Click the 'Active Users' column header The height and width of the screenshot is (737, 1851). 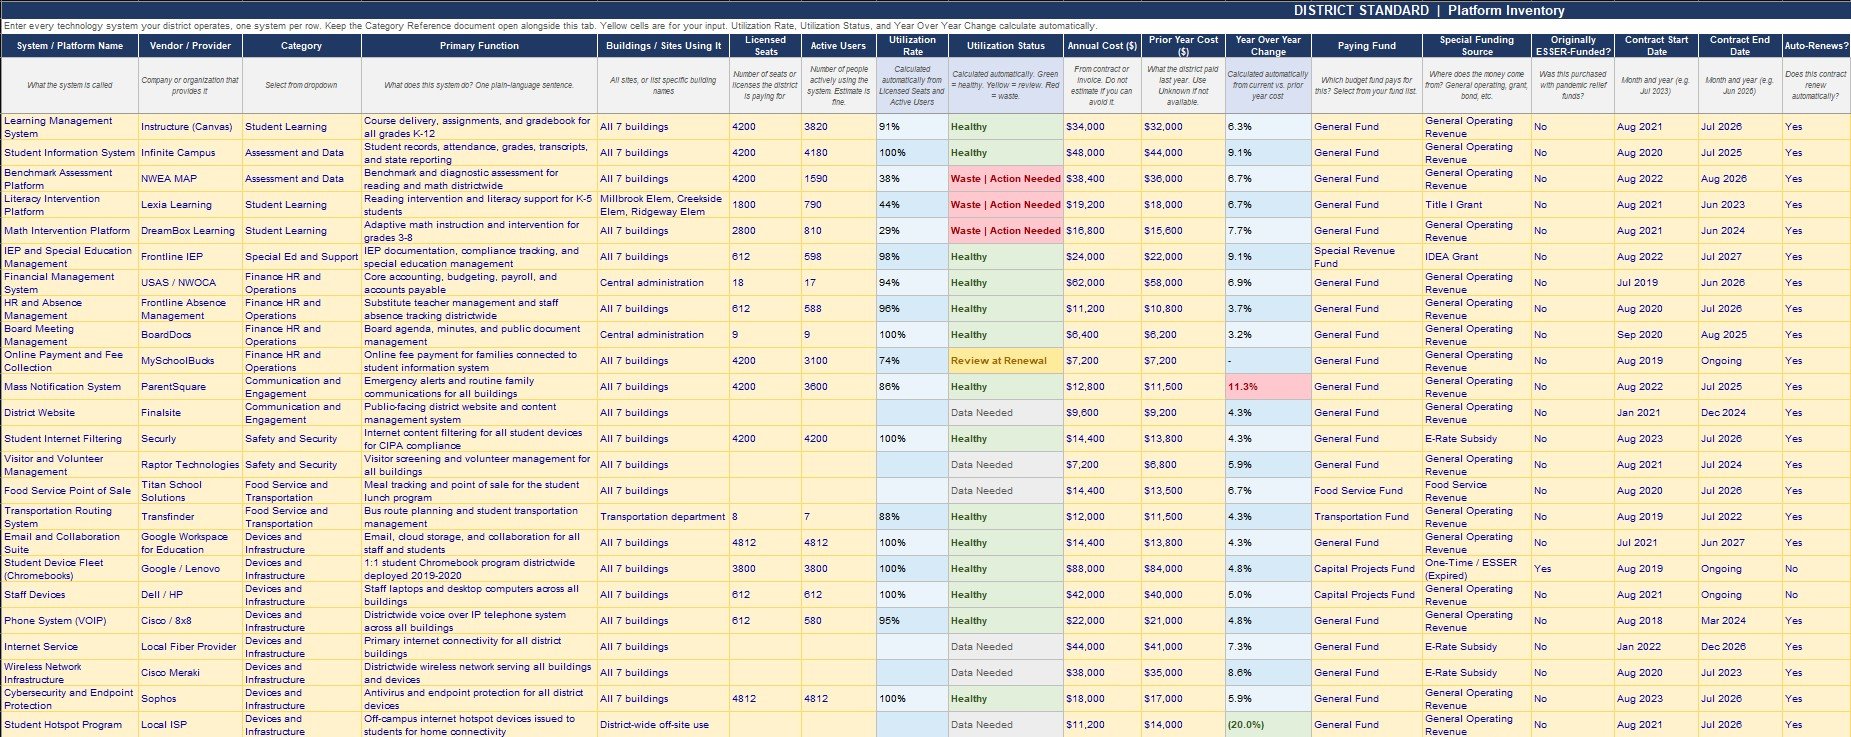point(838,46)
